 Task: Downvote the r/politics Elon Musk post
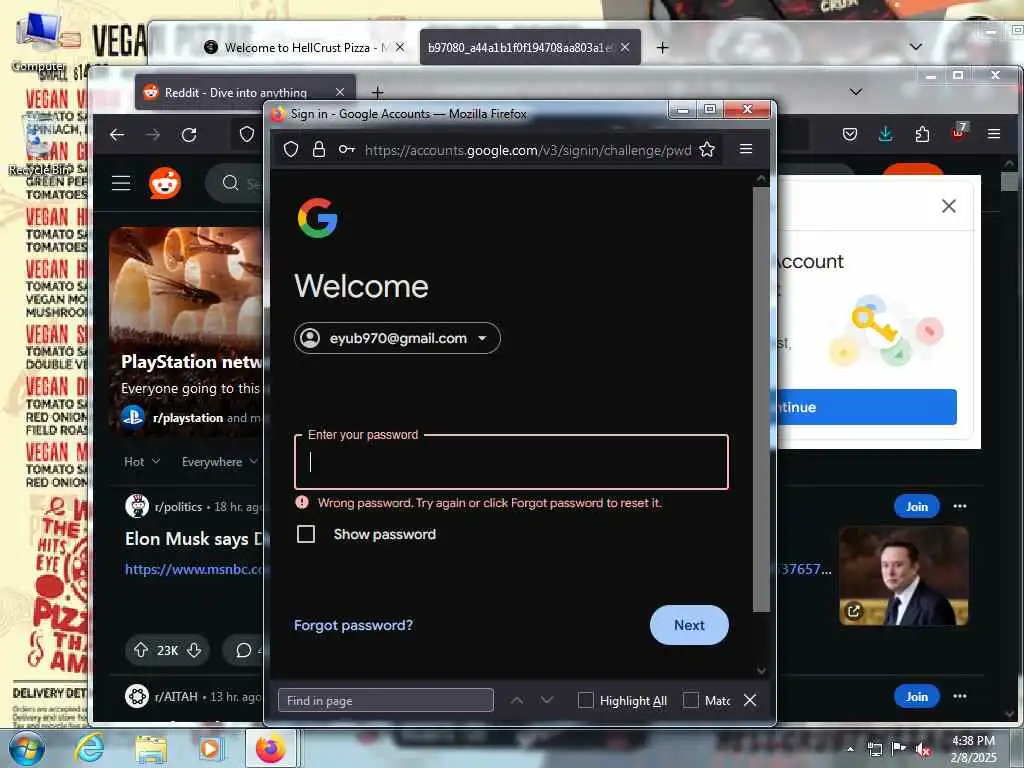coord(194,650)
